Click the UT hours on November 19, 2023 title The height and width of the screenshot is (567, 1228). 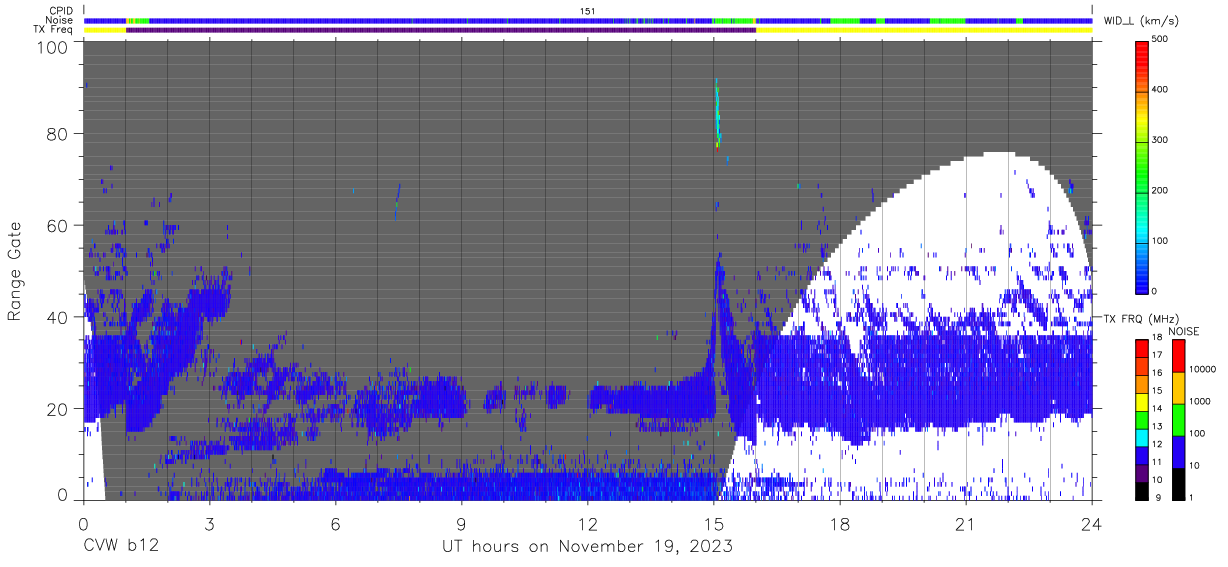pyautogui.click(x=588, y=547)
